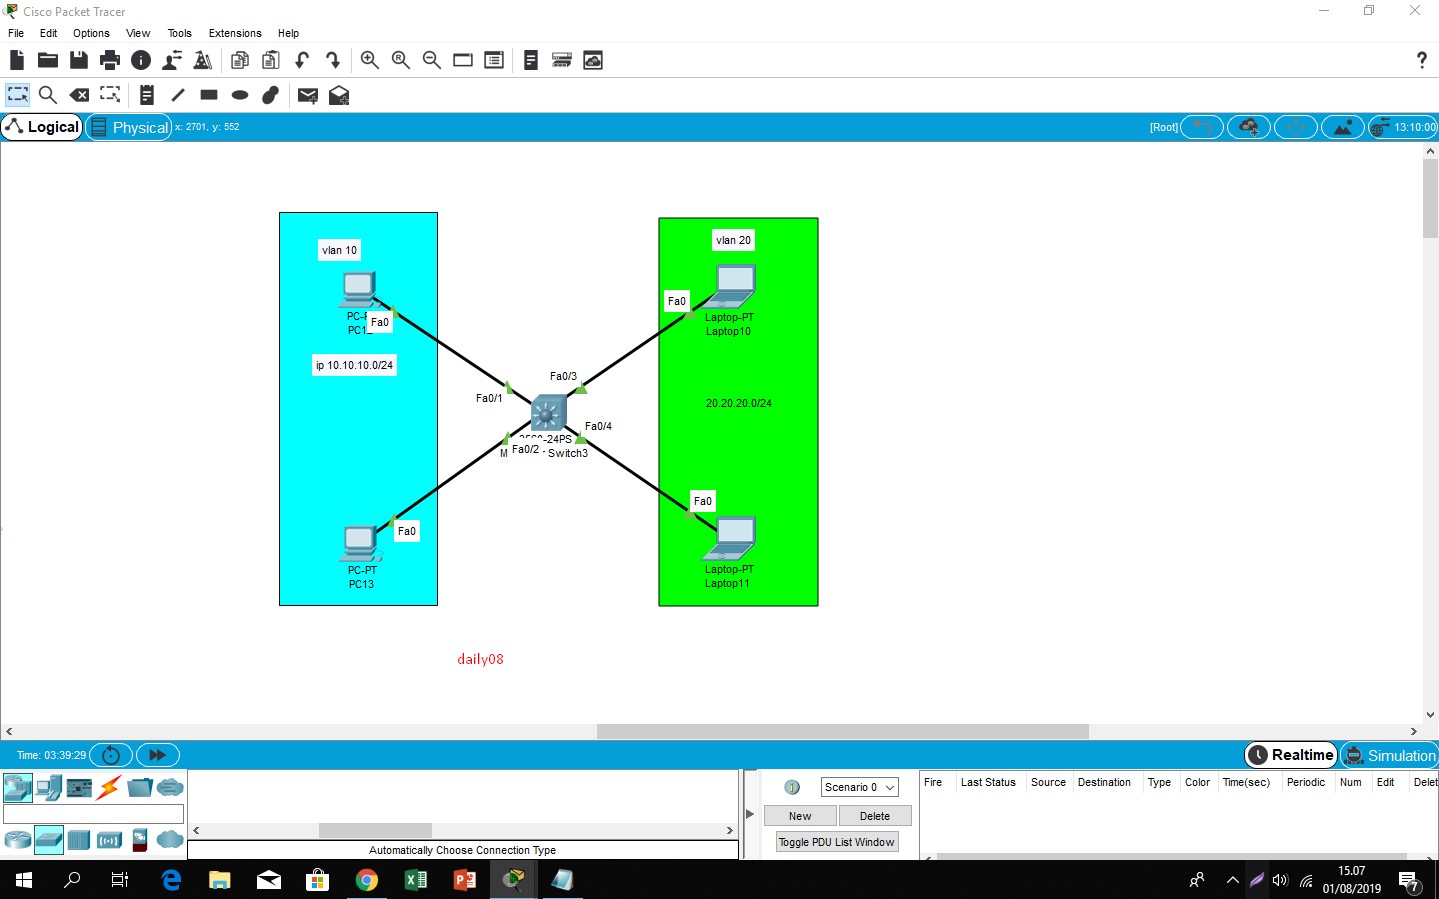The width and height of the screenshot is (1439, 899).
Task: Click the Zoom In toolbar icon
Action: point(369,60)
